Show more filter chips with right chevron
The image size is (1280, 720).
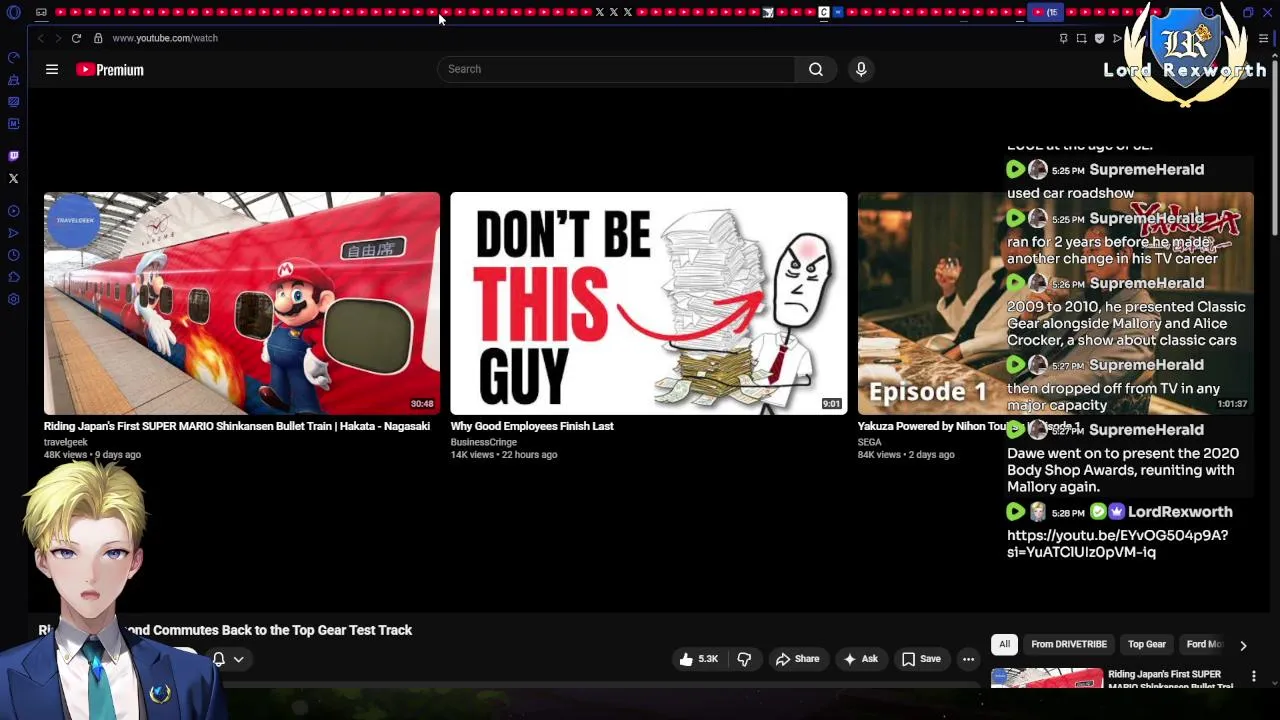click(x=1243, y=646)
